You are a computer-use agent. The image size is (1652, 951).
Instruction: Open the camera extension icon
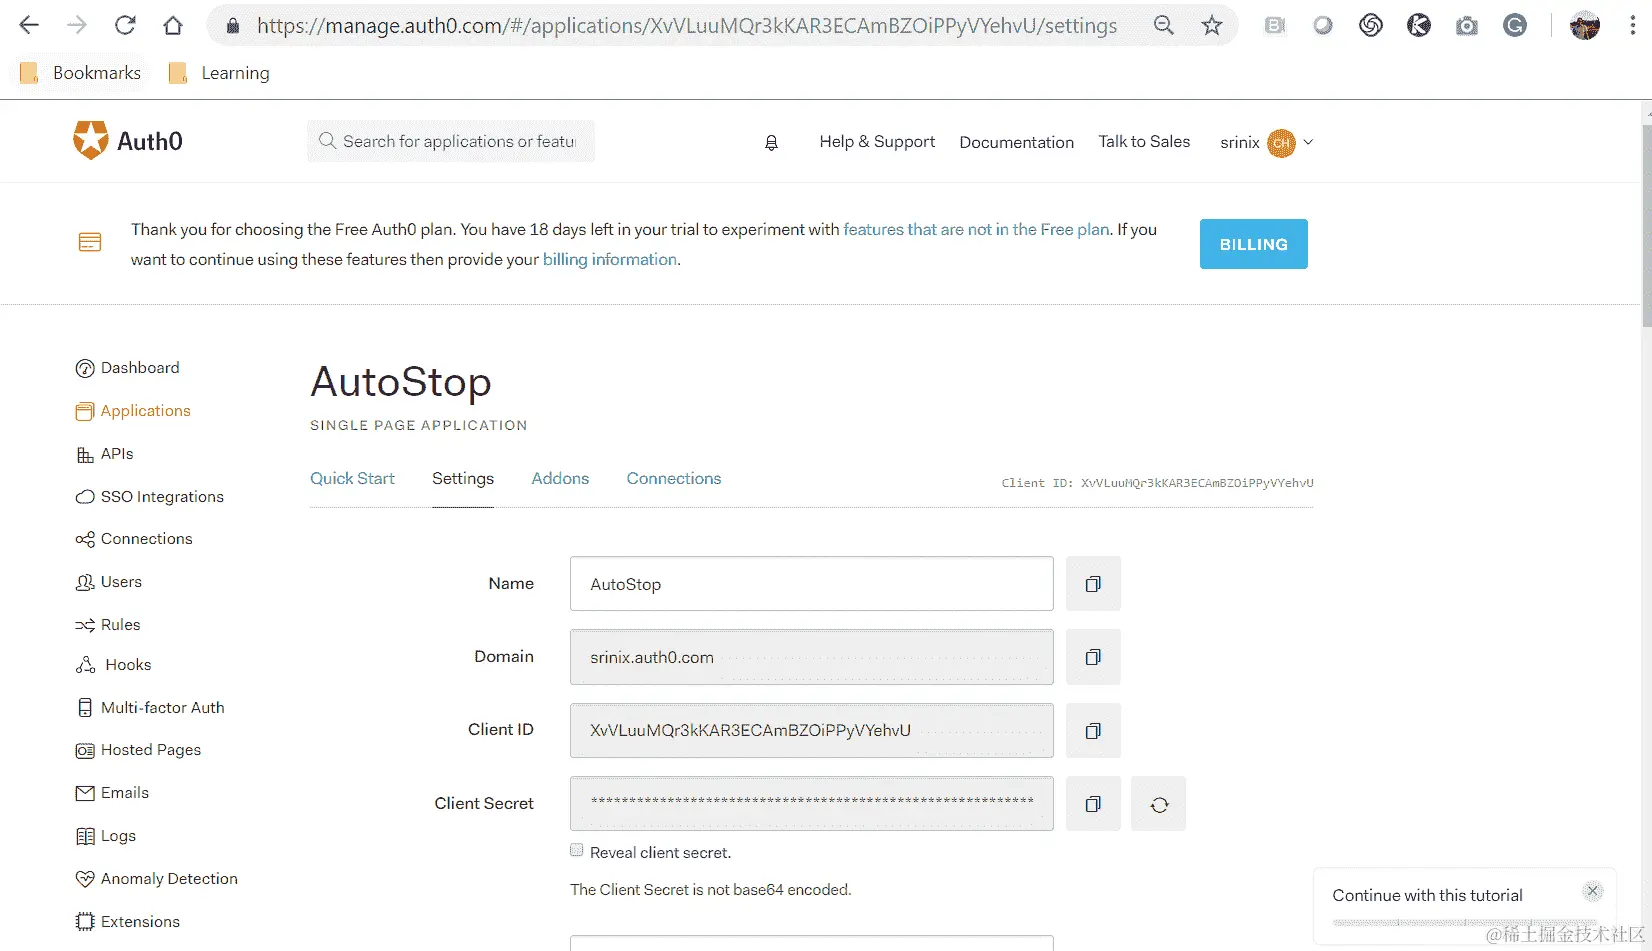pyautogui.click(x=1467, y=26)
